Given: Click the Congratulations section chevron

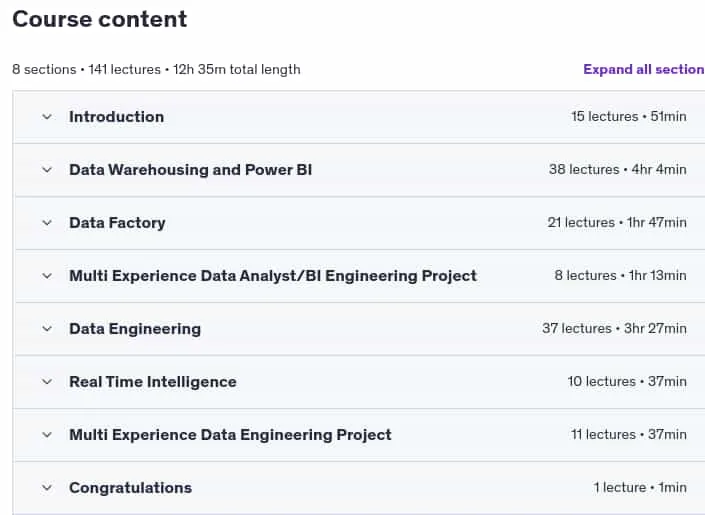Looking at the screenshot, I should (x=47, y=488).
